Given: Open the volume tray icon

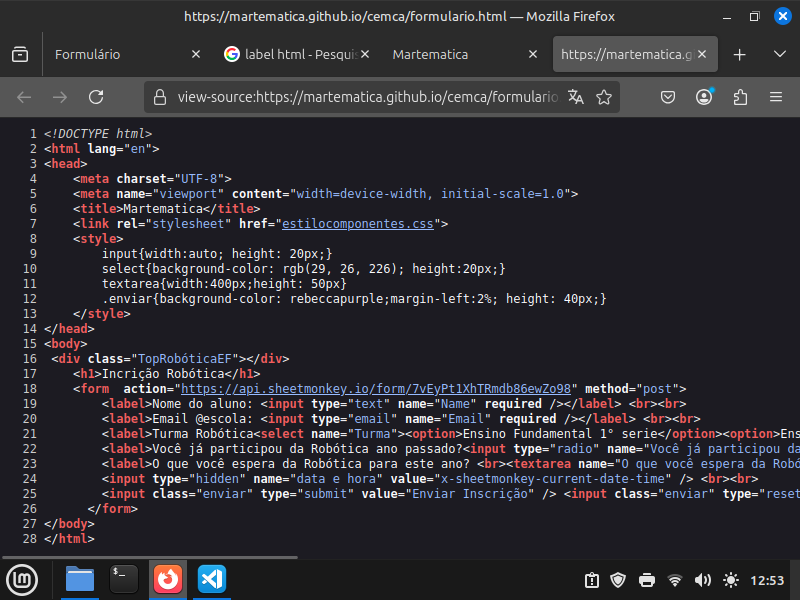Looking at the screenshot, I should (x=703, y=580).
